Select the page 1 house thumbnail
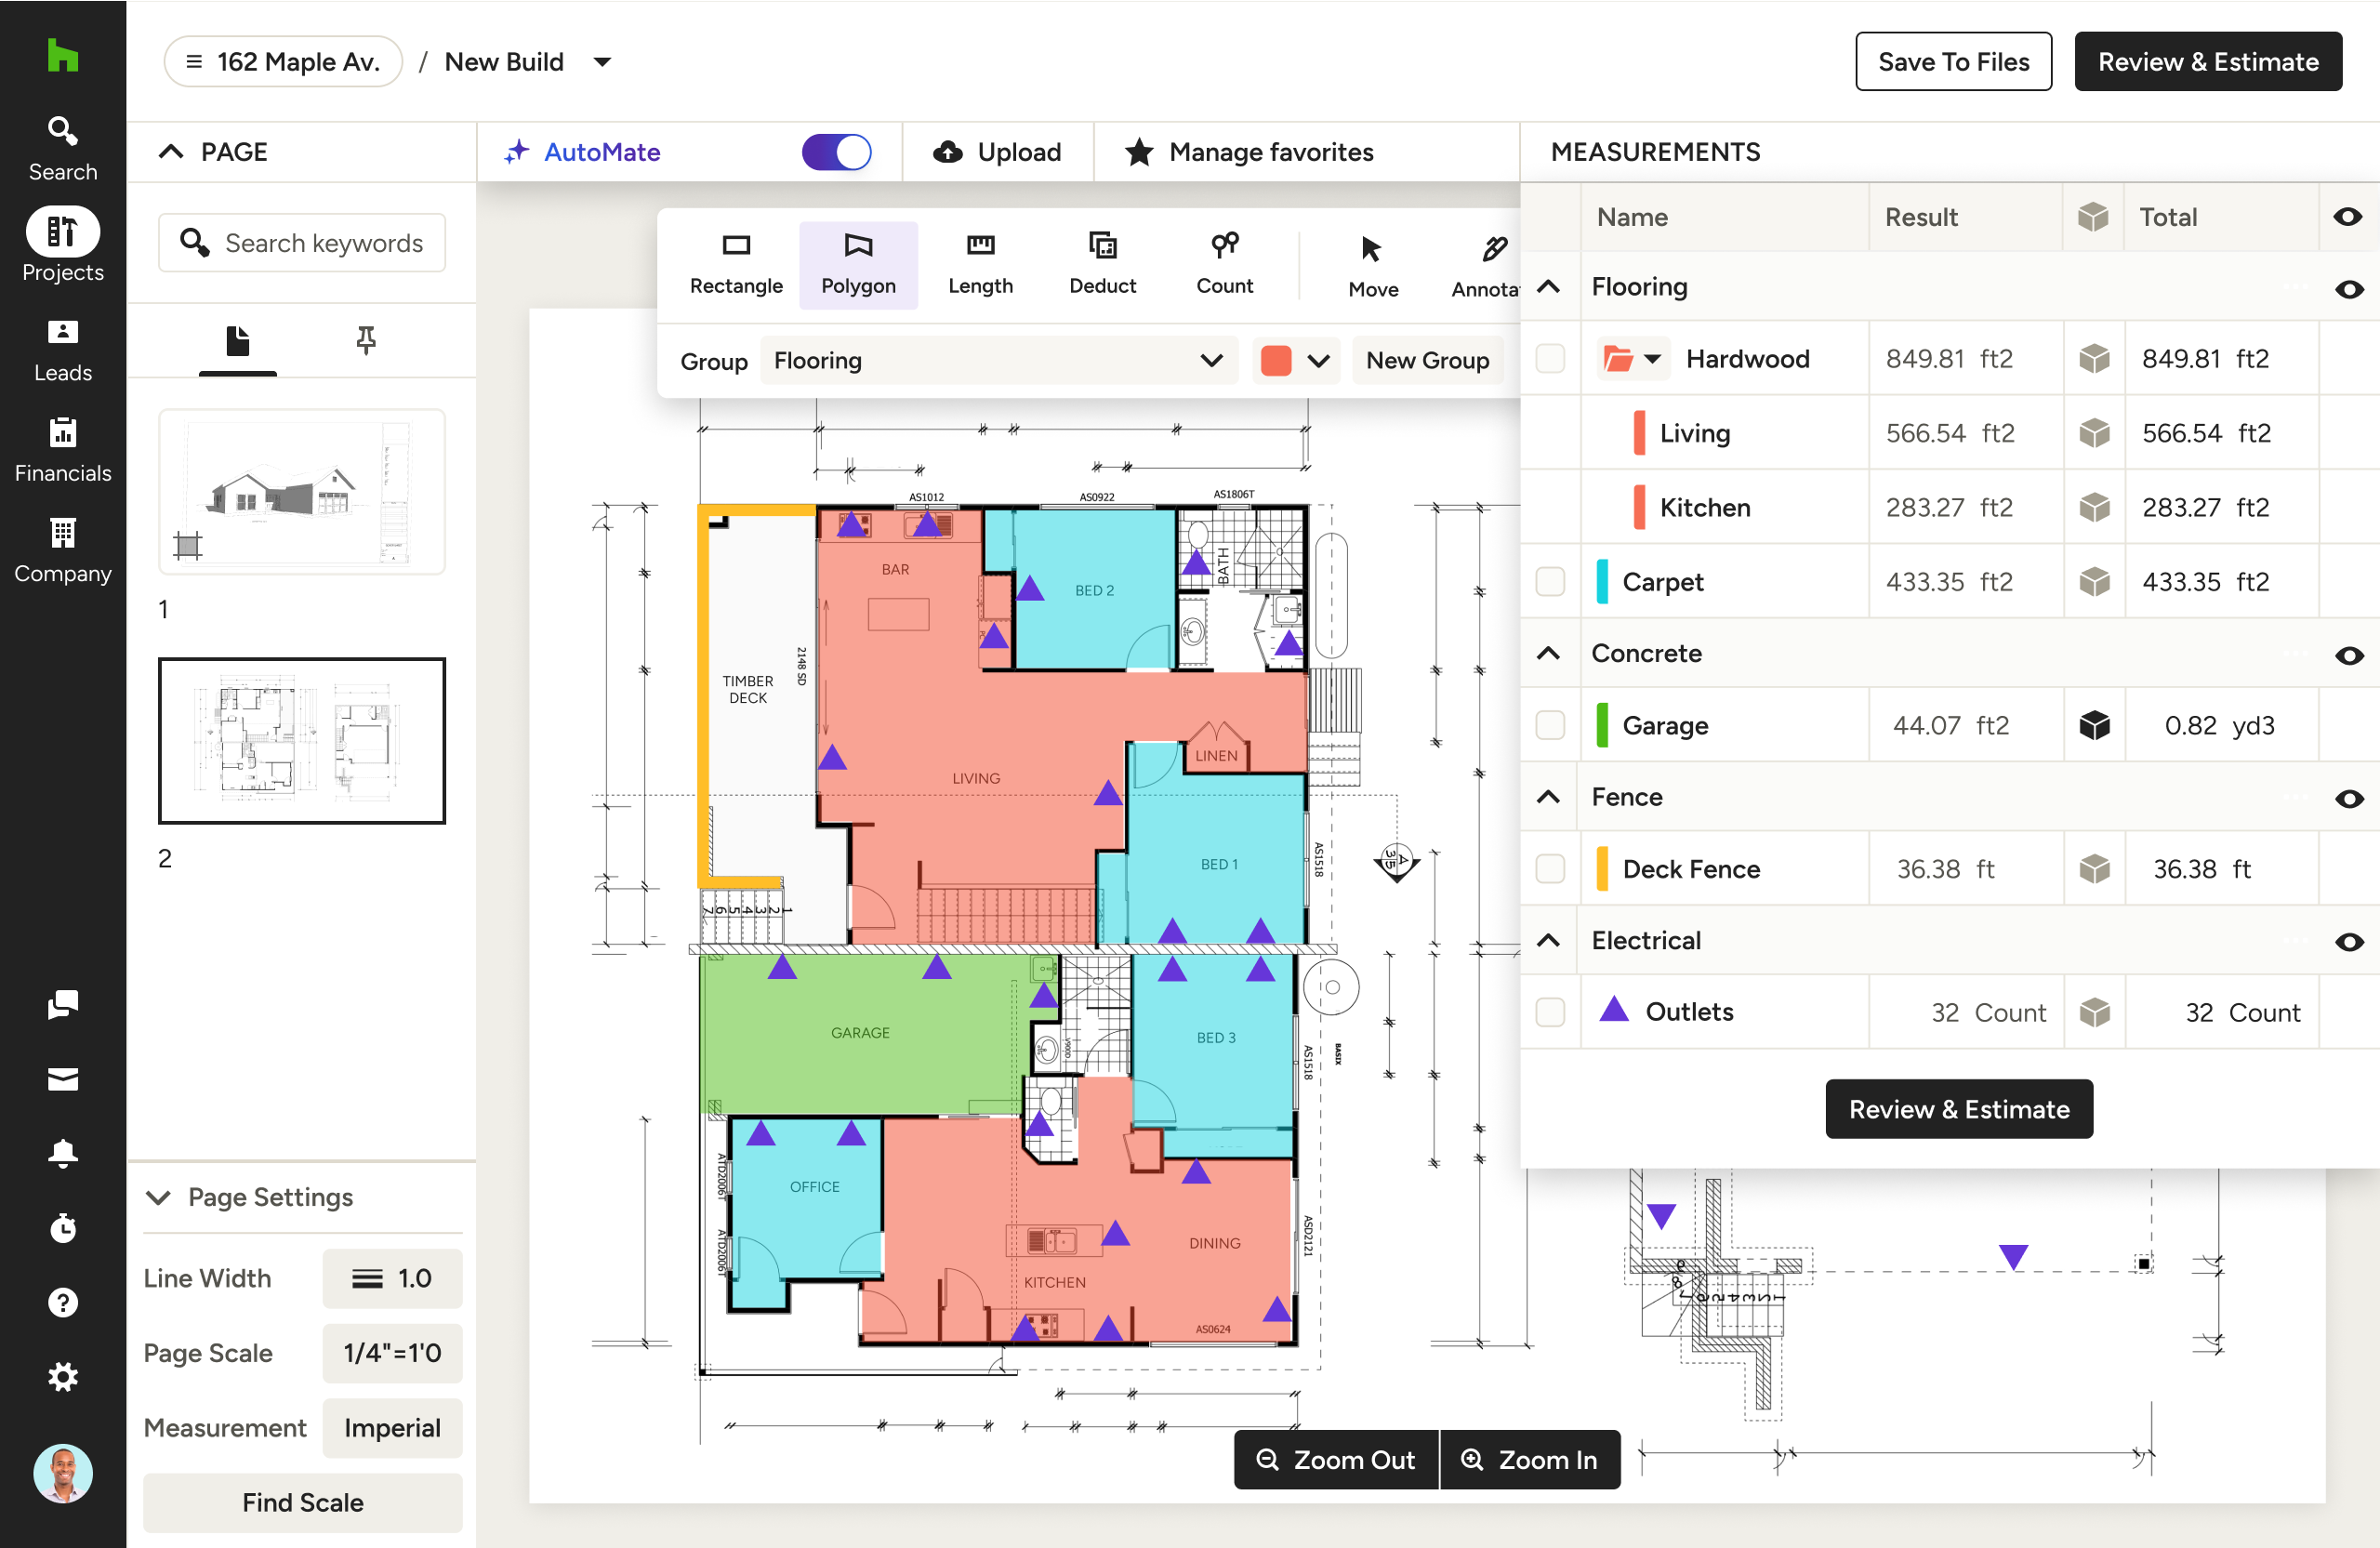Screen dimensions: 2380x1548 pyautogui.click(x=301, y=491)
